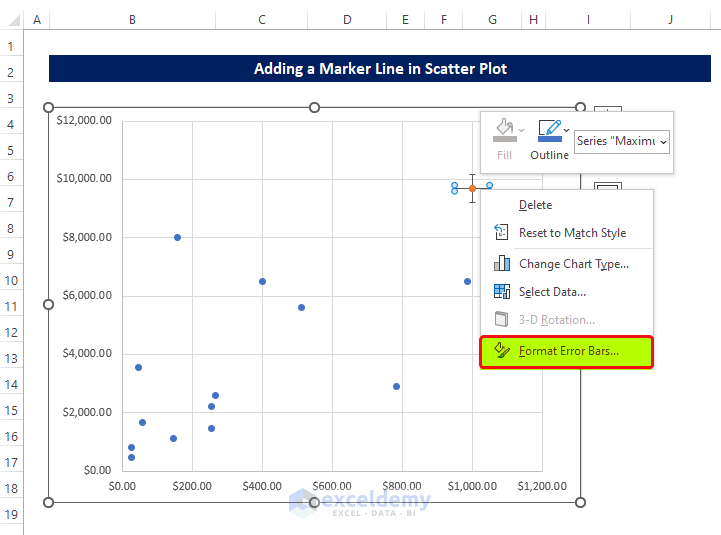Open the Fill color dropdown arrow
This screenshot has width=721, height=535.
(521, 130)
